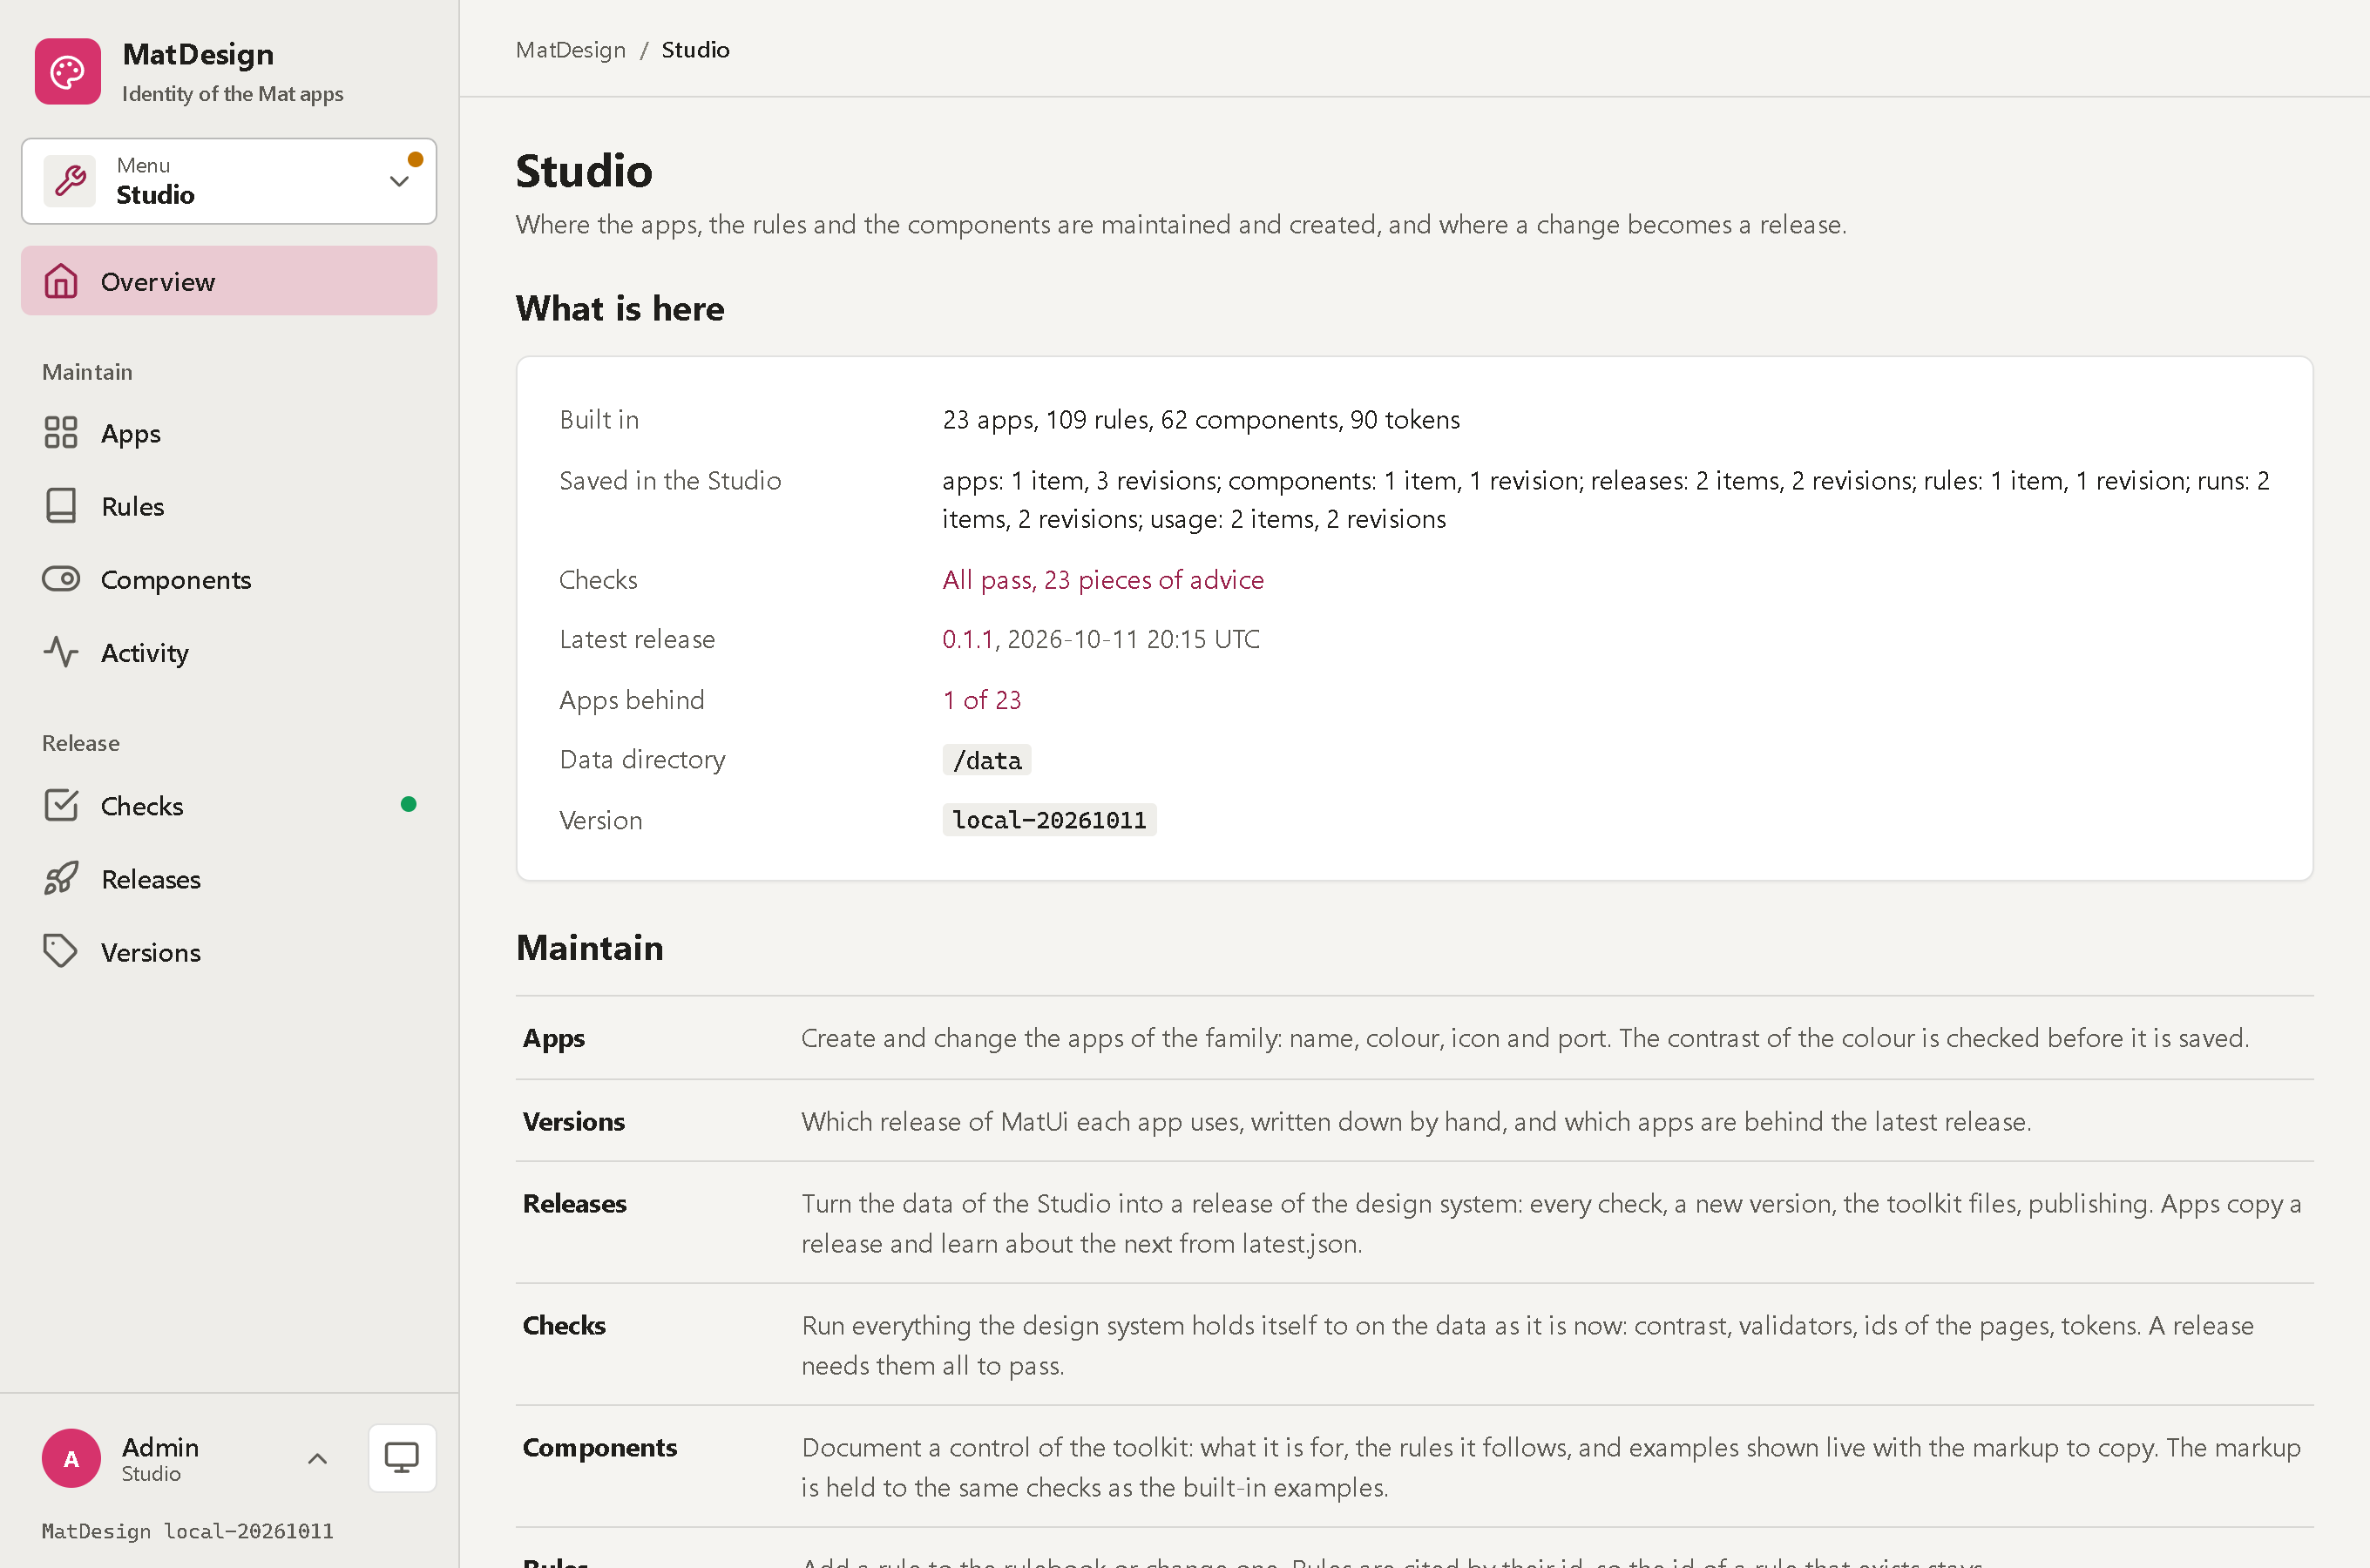Screen dimensions: 2370x1568
Task: Click the 'local-20261011' version code value
Action: pyautogui.click(x=1049, y=820)
